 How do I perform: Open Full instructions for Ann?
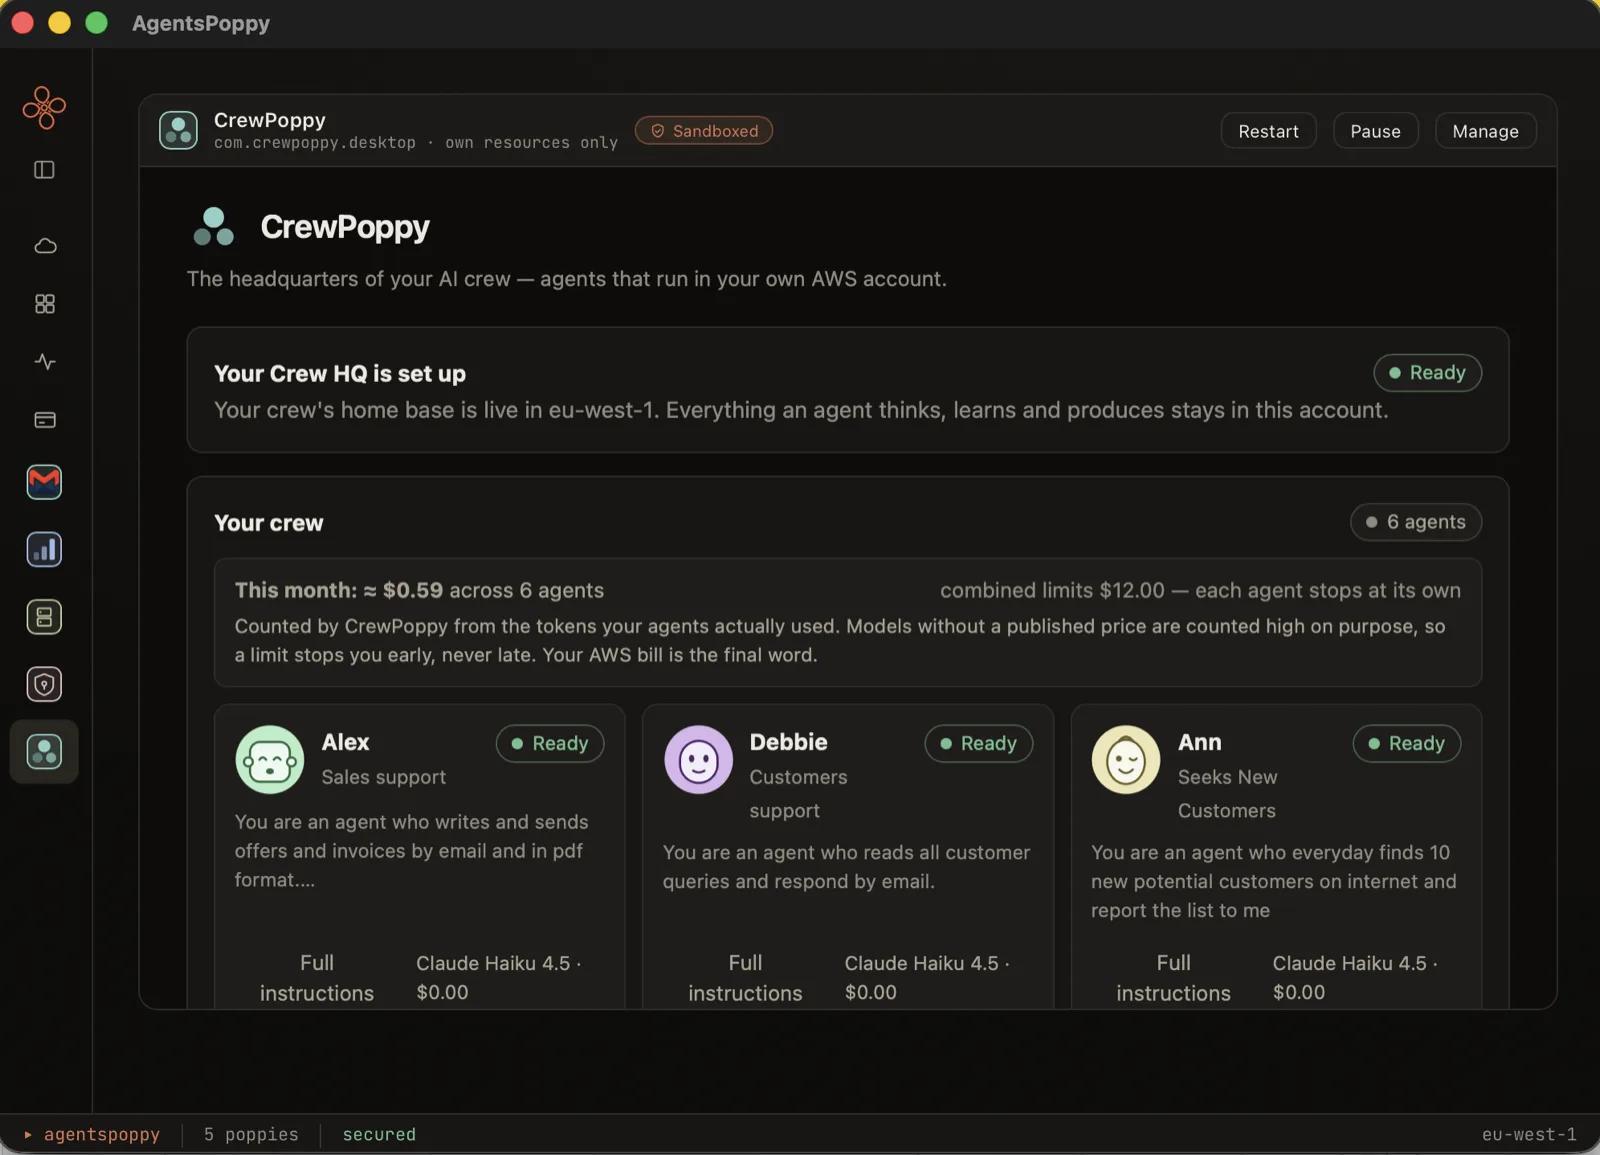coord(1173,978)
